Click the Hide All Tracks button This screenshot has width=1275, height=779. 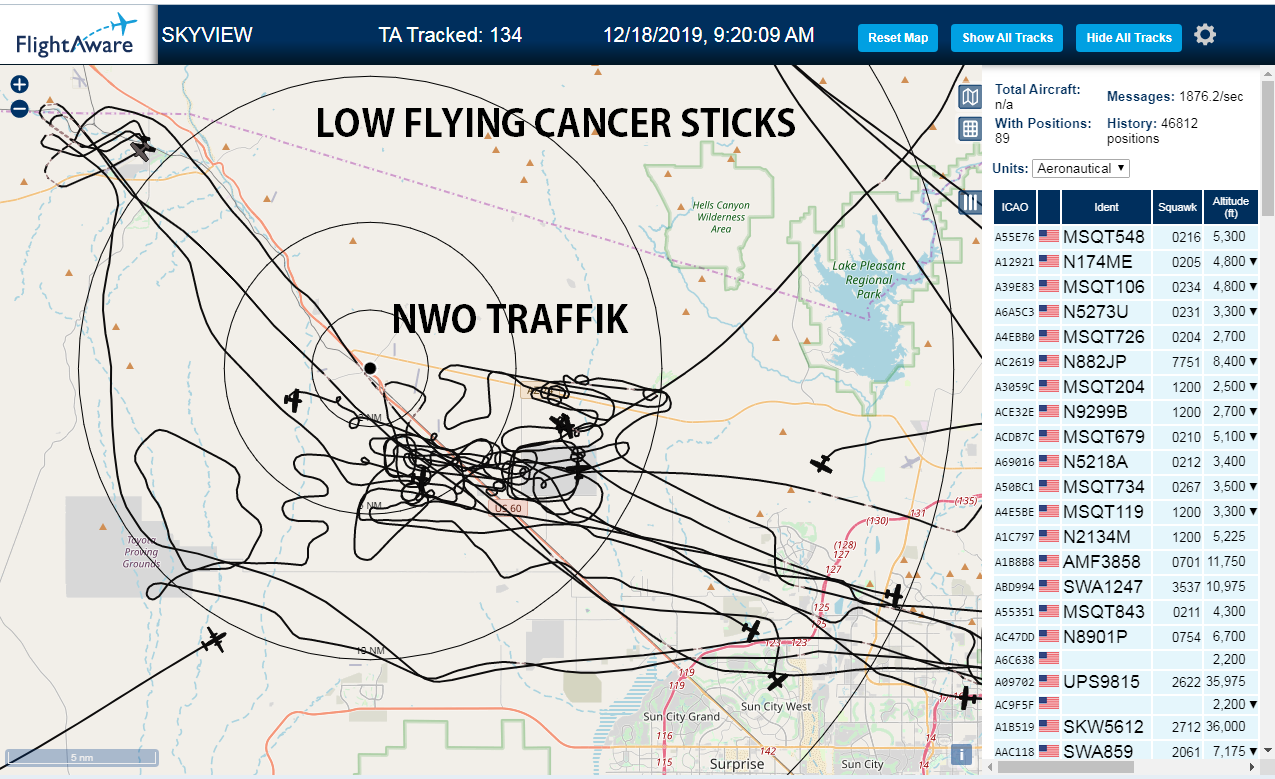tap(1129, 38)
